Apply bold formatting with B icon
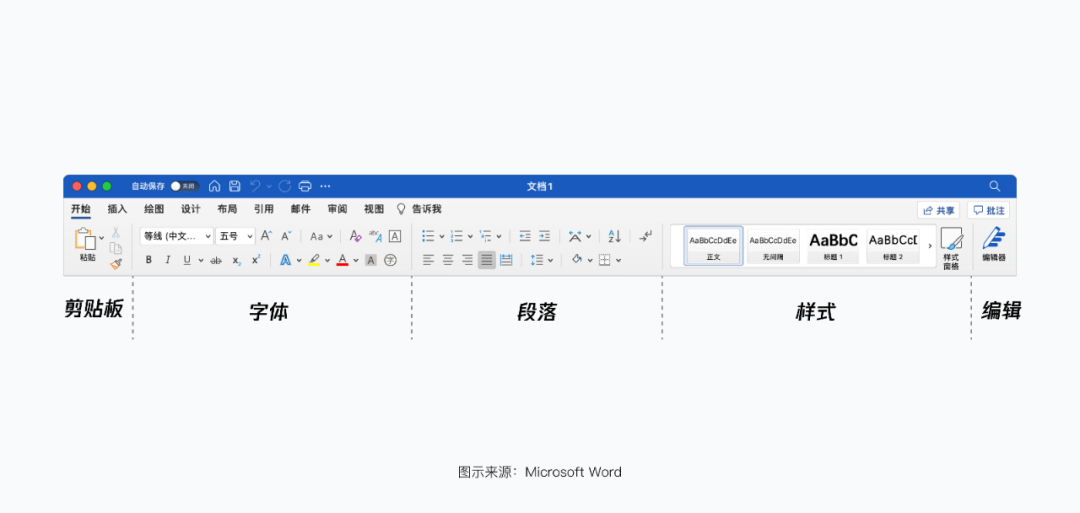The width and height of the screenshot is (1080, 513). (x=148, y=260)
